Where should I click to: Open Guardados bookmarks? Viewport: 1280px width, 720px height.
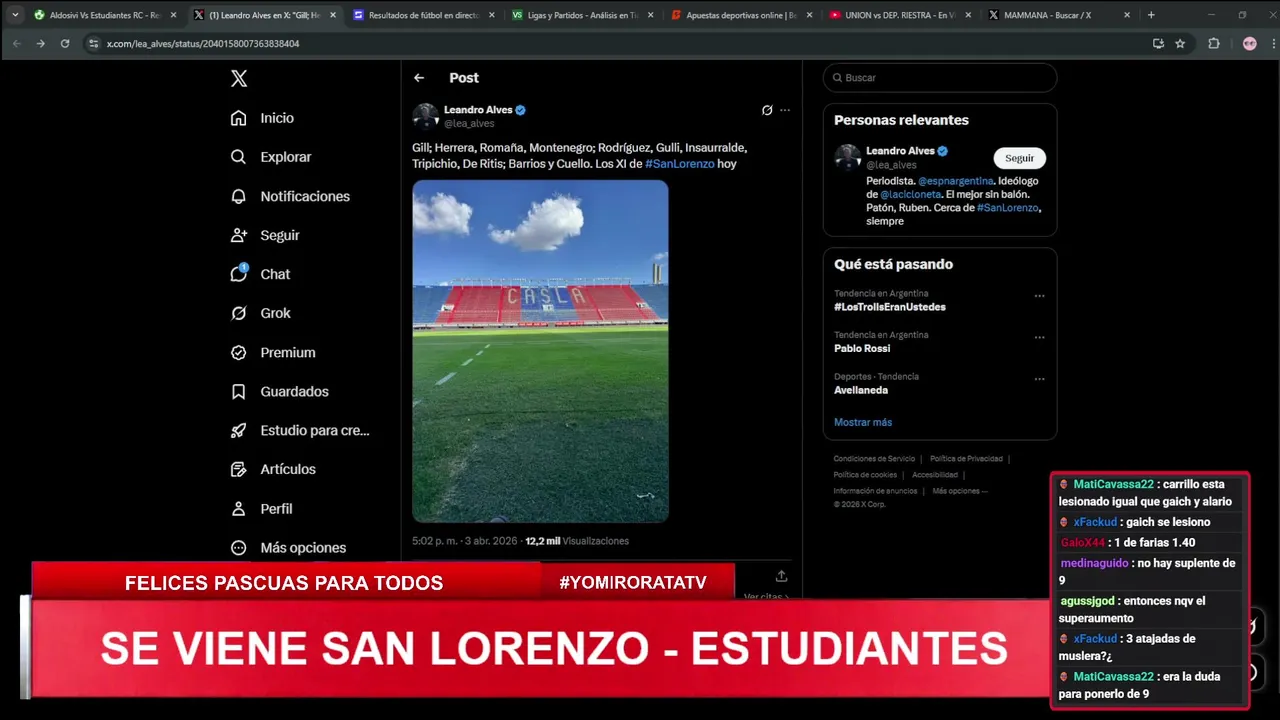coord(279,391)
